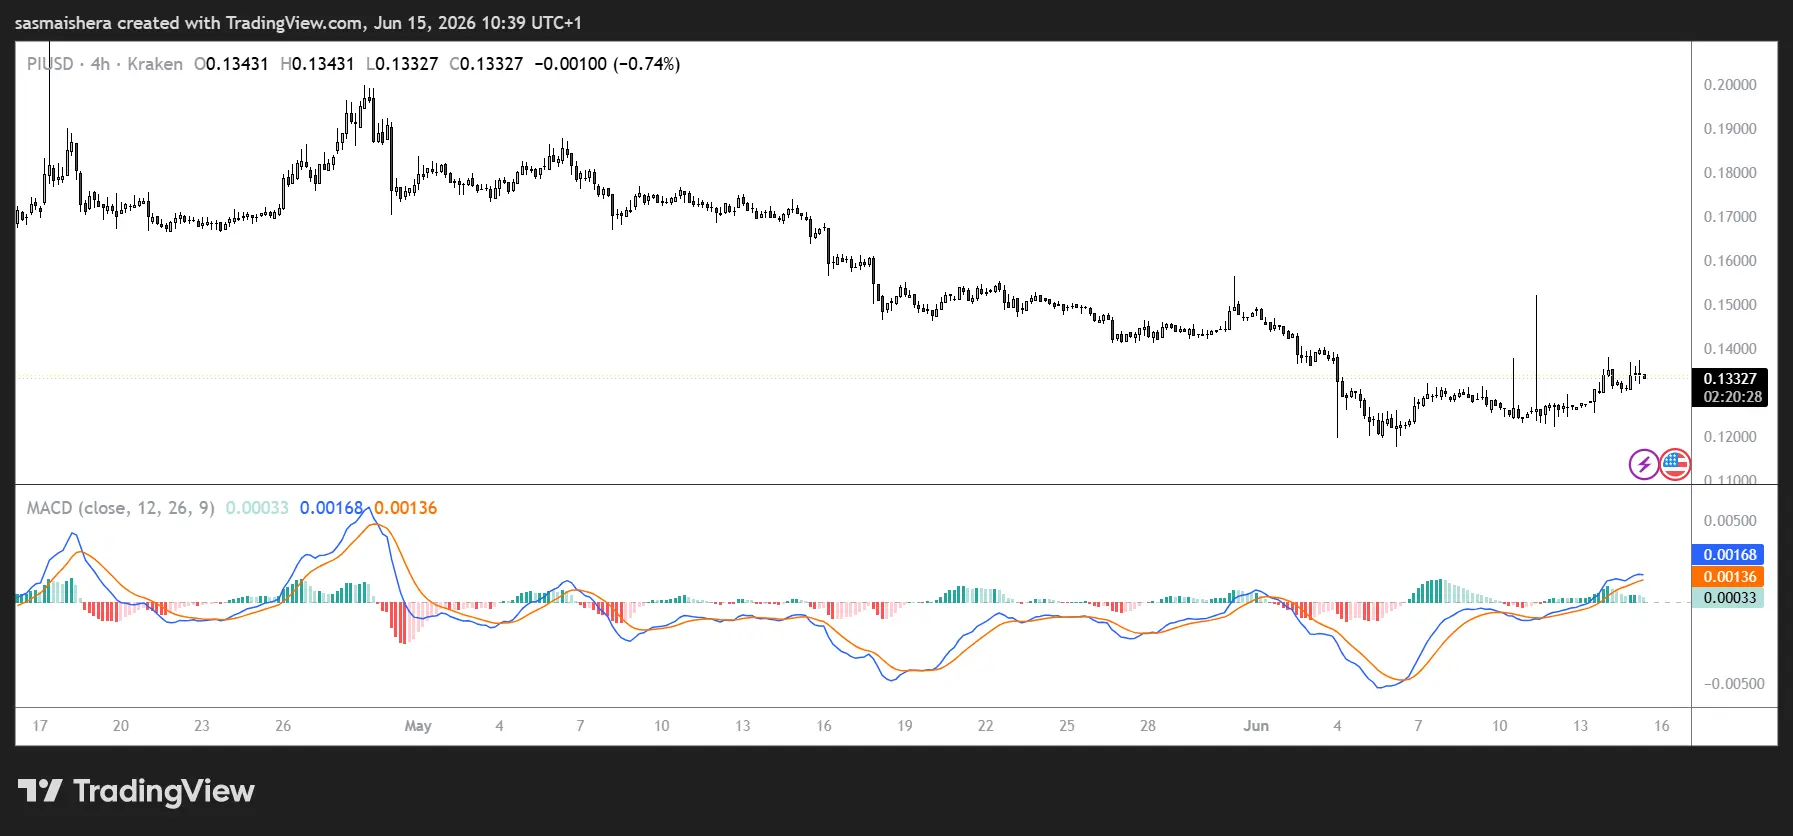Click the May label on the time axis
Viewport: 1793px width, 836px height.
pos(418,726)
